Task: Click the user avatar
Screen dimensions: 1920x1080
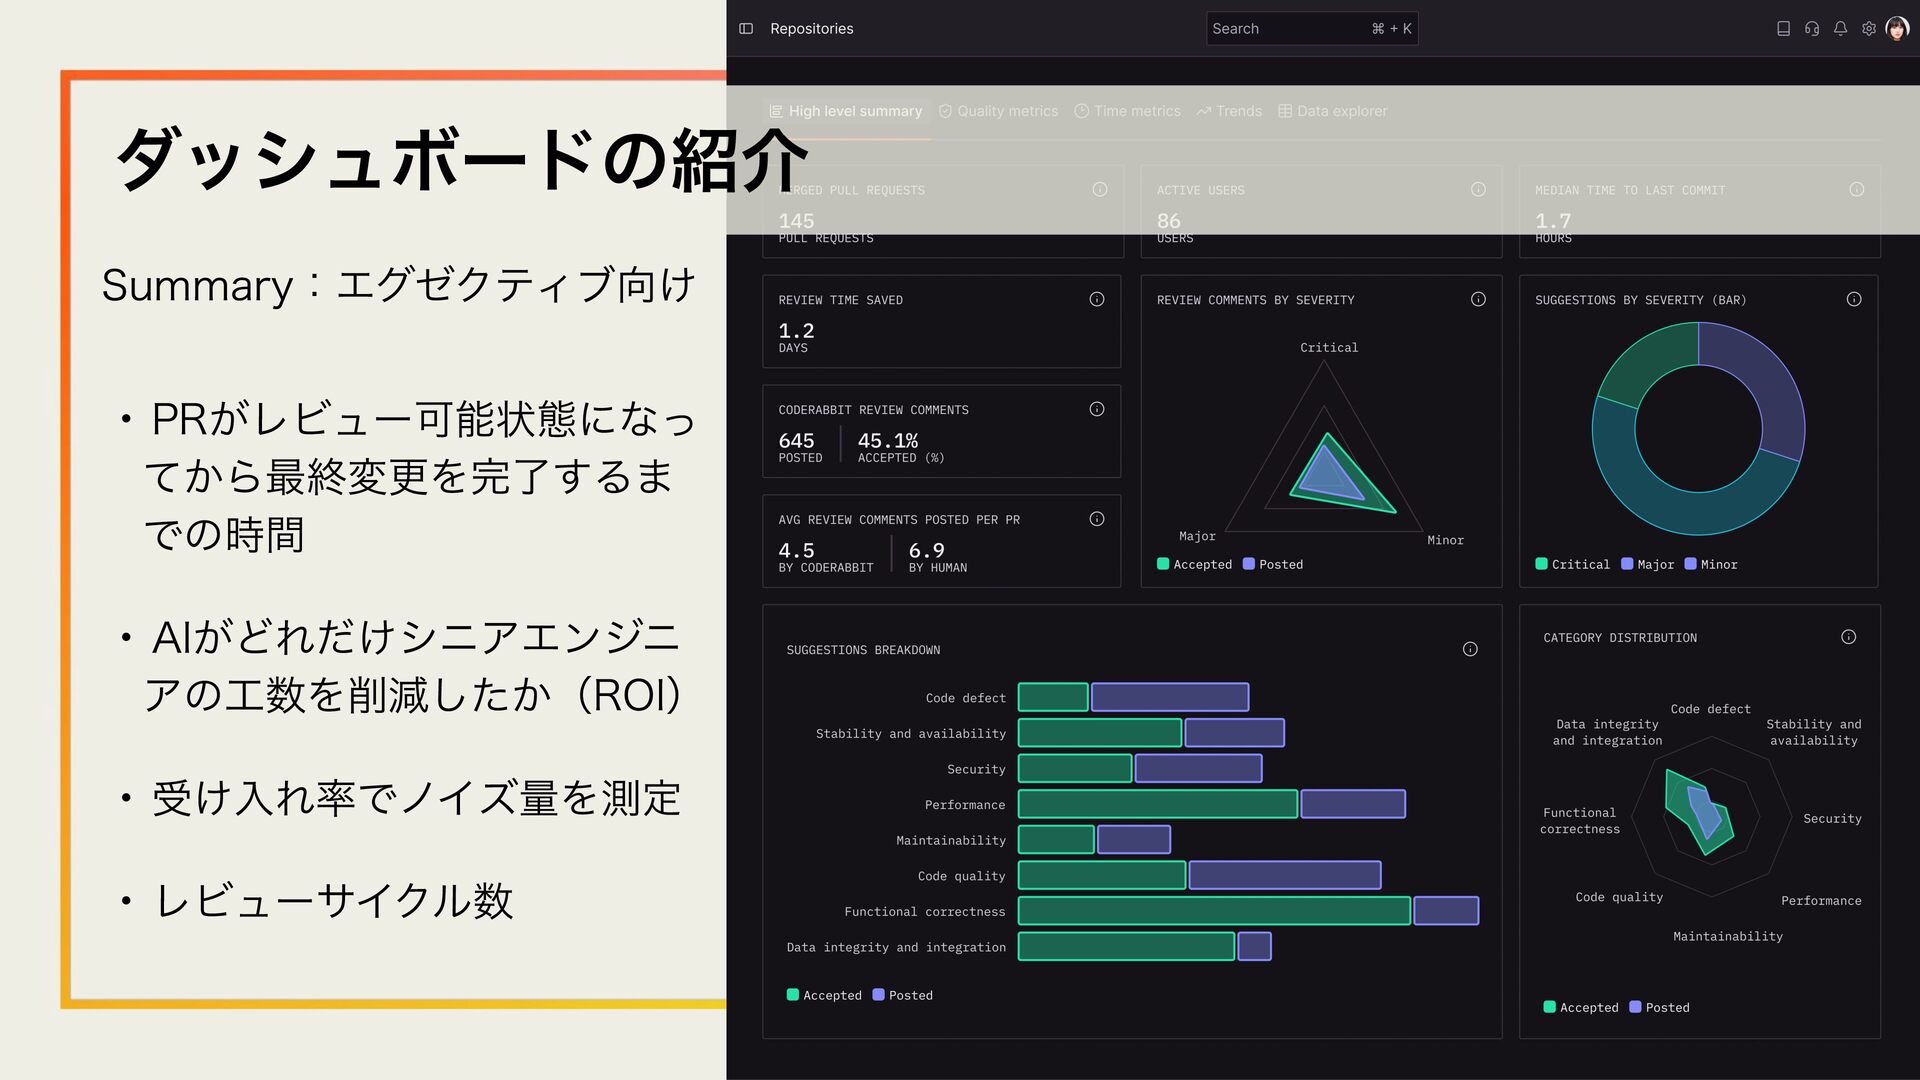Action: [x=1897, y=29]
